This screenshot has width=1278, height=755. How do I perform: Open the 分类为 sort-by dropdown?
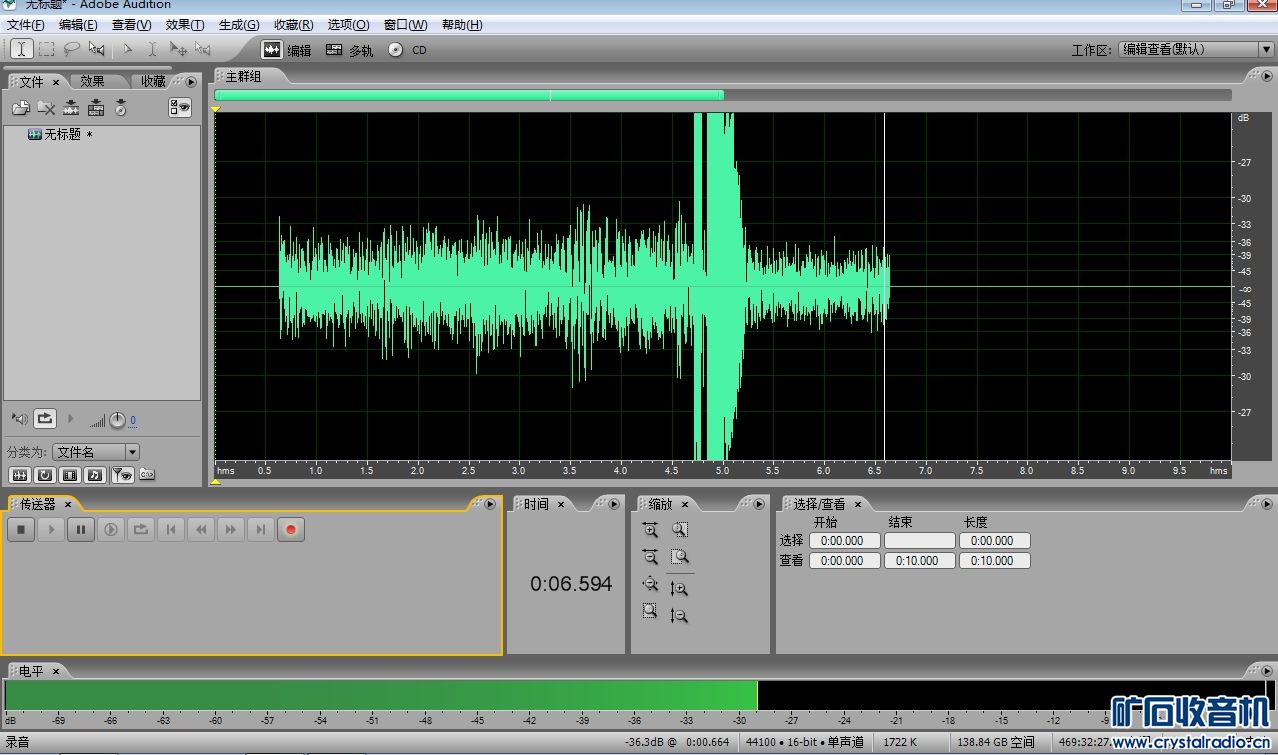132,452
